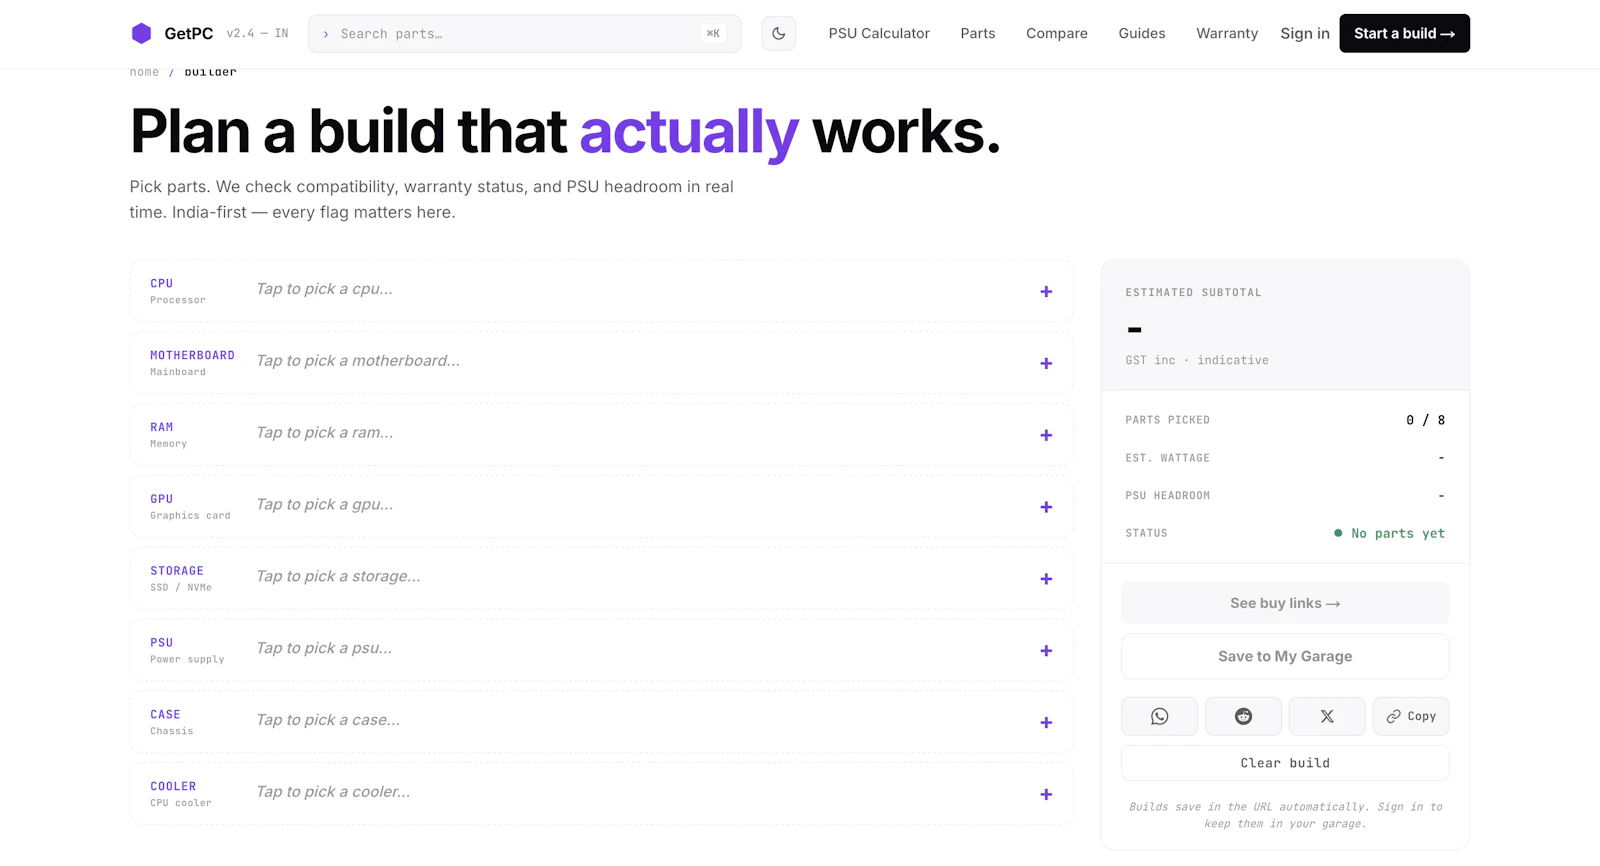Copy the build link

pyautogui.click(x=1411, y=716)
